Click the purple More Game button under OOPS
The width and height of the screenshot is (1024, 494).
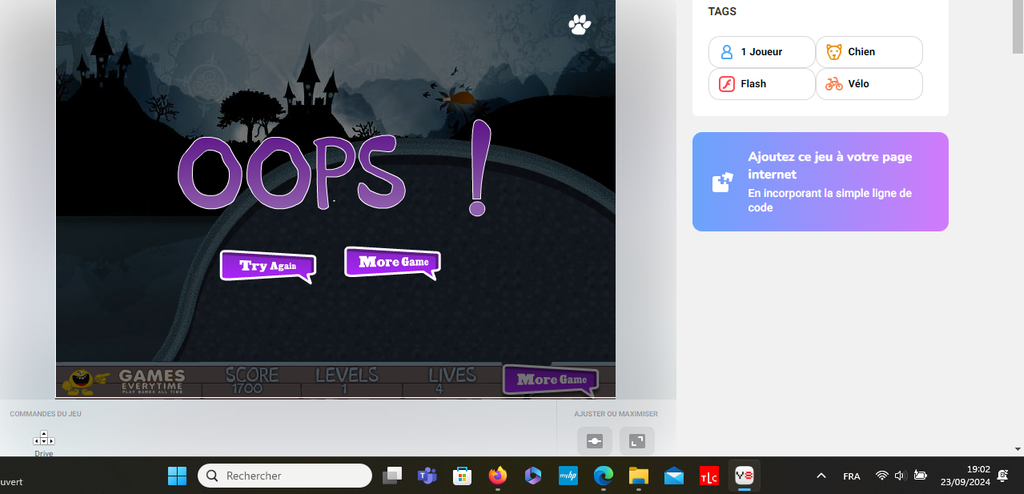(x=392, y=262)
